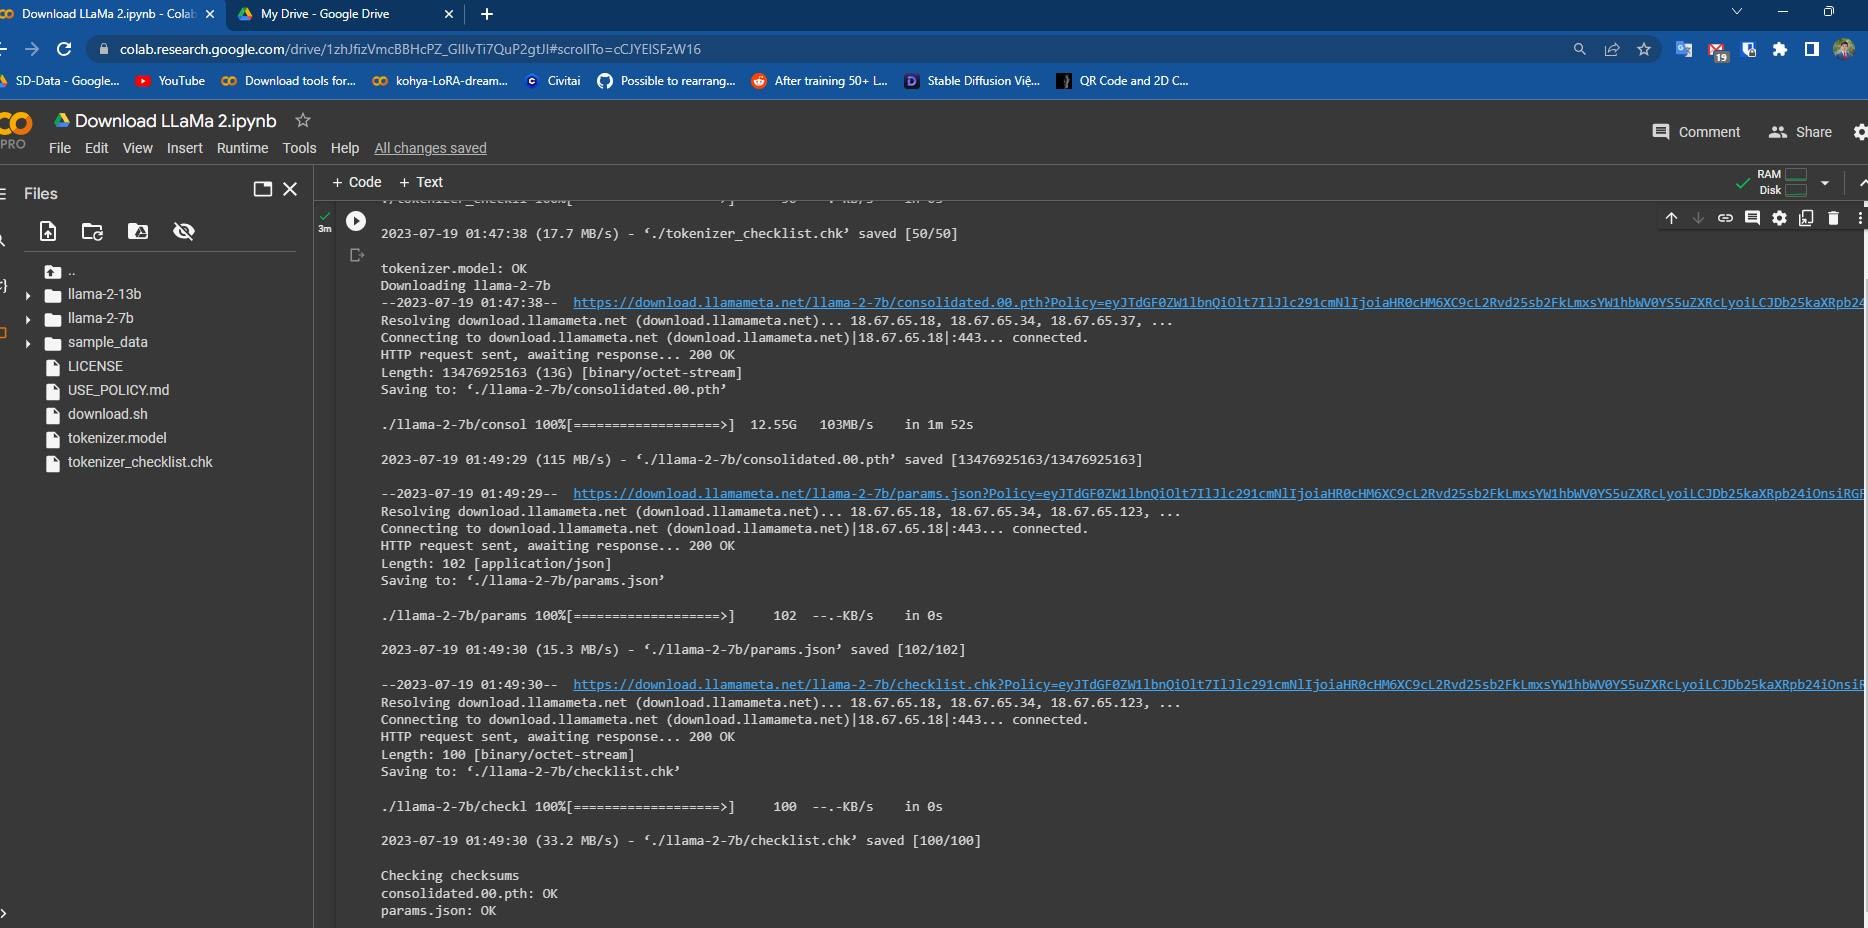Close the Files panel
This screenshot has height=928, width=1868.
coord(290,189)
